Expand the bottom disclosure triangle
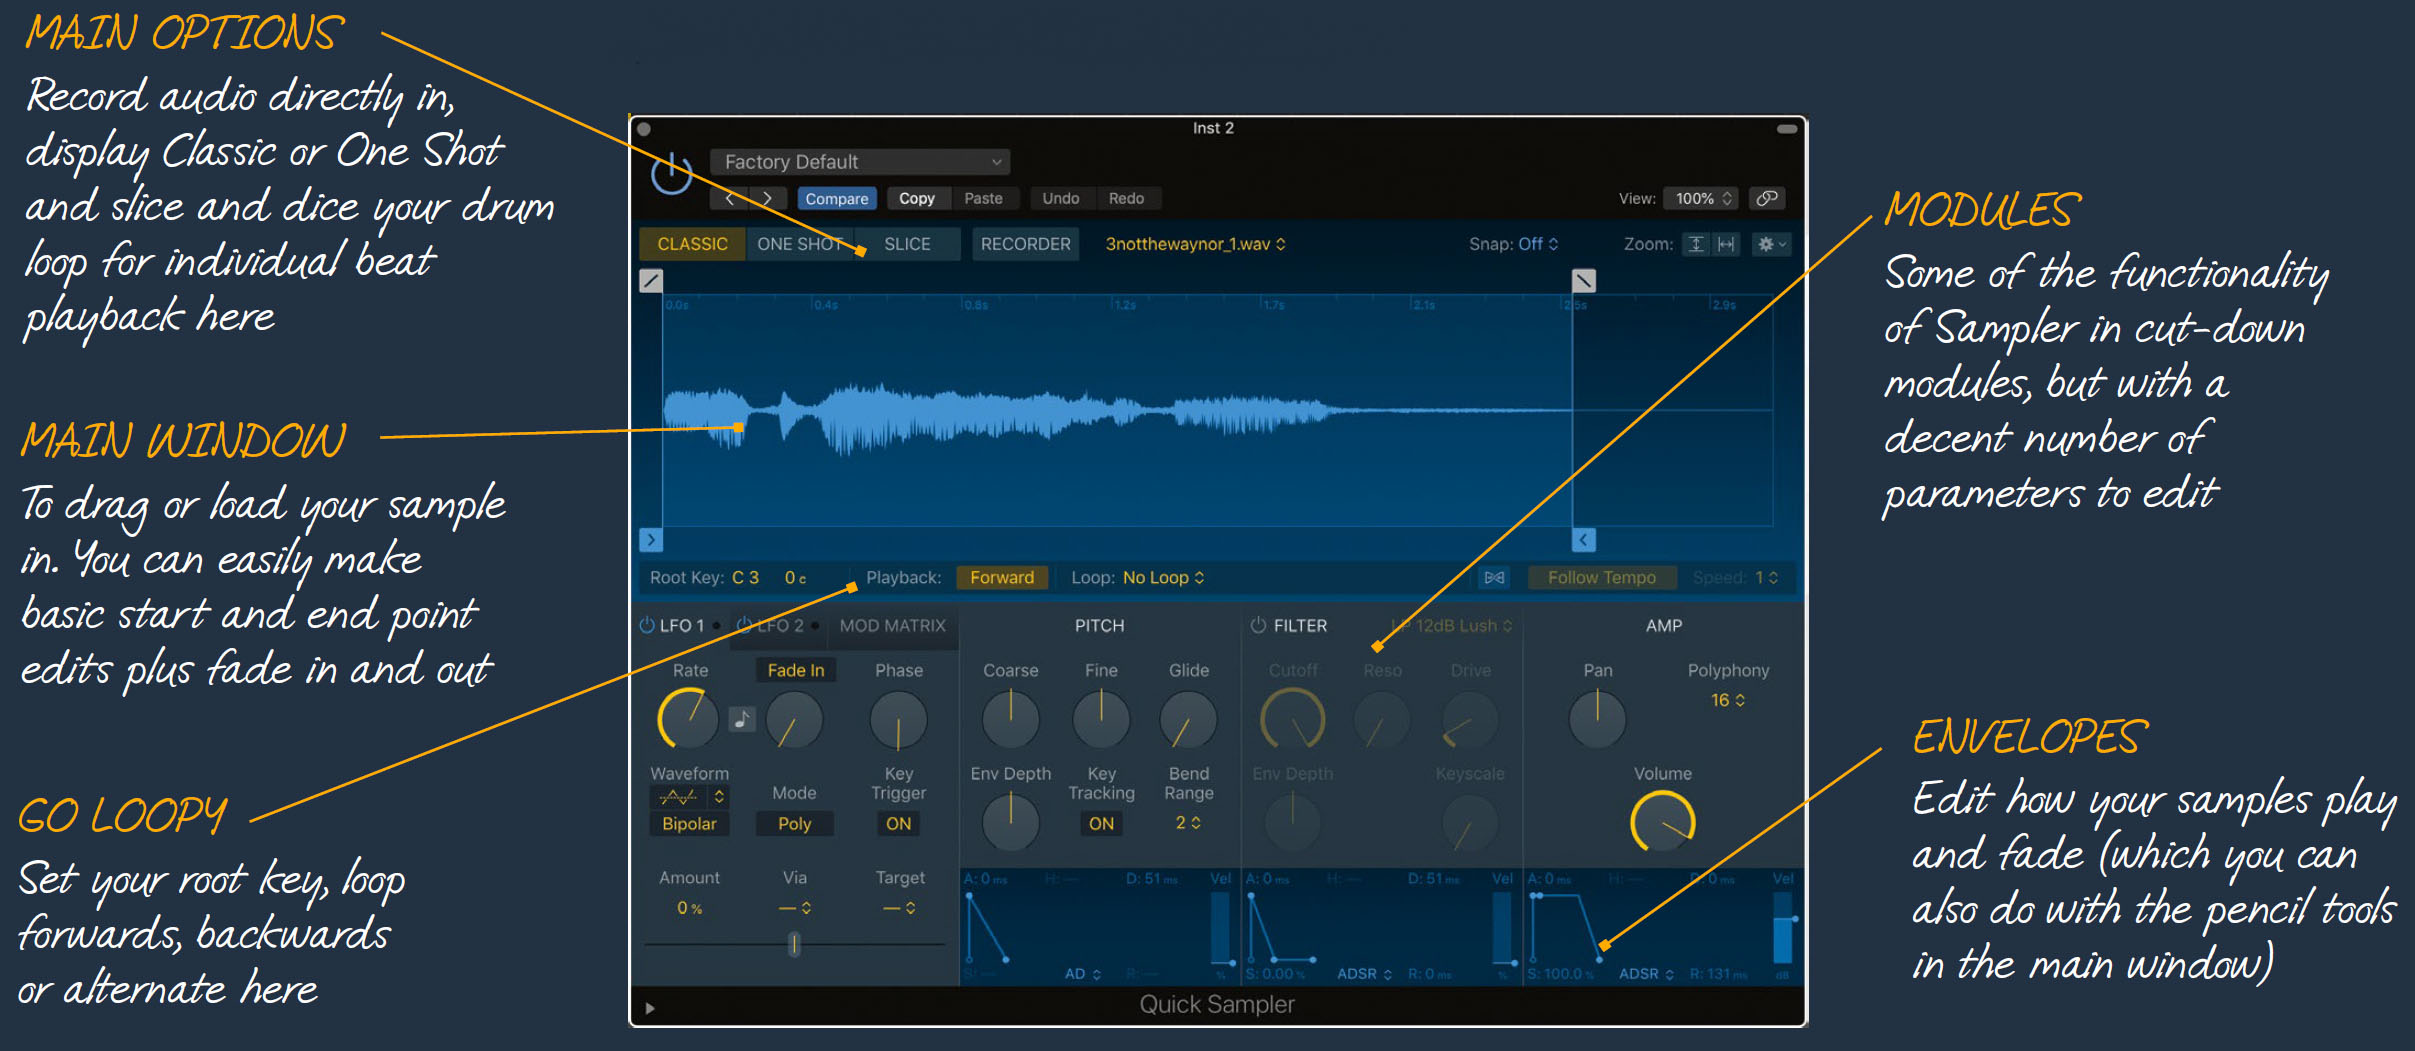Screen dimensions: 2415x1051 (650, 1008)
